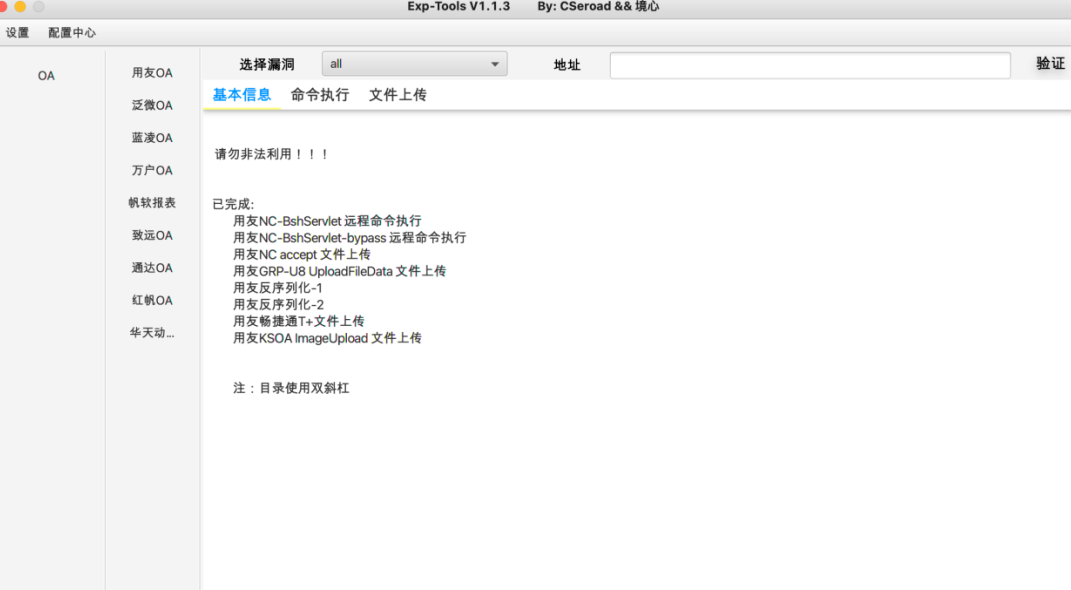This screenshot has height=590, width=1071.
Task: Switch to the 基本信息 tab
Action: (x=242, y=95)
